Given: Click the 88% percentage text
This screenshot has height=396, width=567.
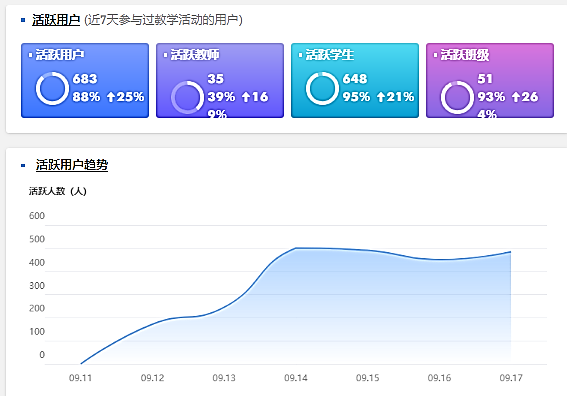Looking at the screenshot, I should tap(86, 97).
